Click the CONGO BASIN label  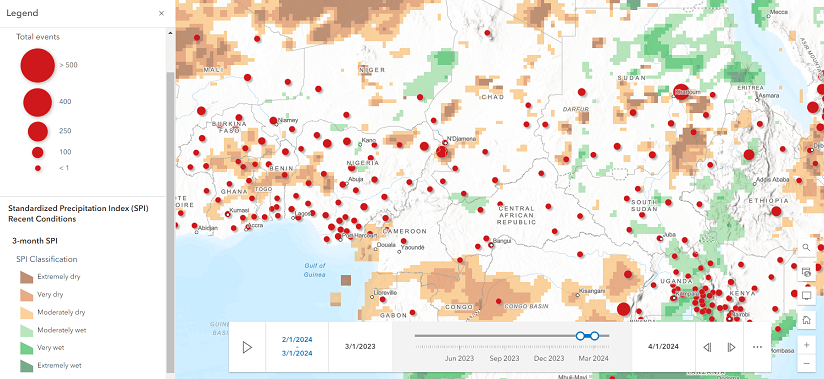tap(527, 306)
